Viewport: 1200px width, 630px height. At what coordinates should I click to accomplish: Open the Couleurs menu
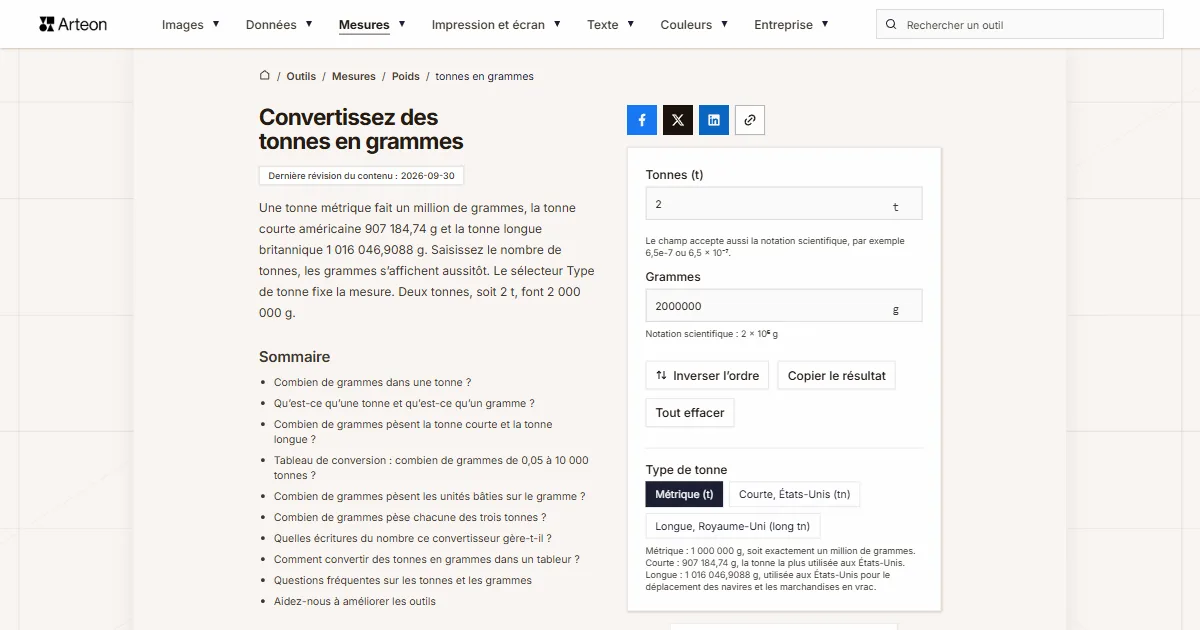point(694,24)
